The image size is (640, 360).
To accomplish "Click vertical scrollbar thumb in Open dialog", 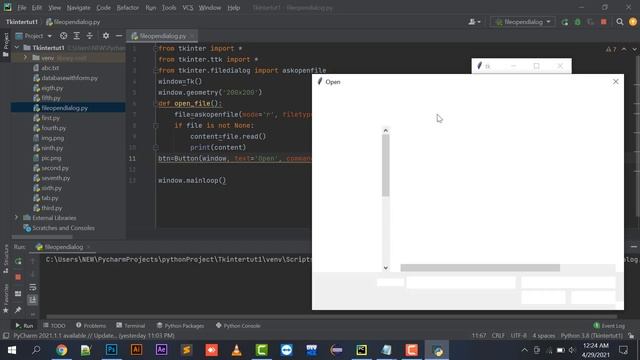I will click(386, 165).
